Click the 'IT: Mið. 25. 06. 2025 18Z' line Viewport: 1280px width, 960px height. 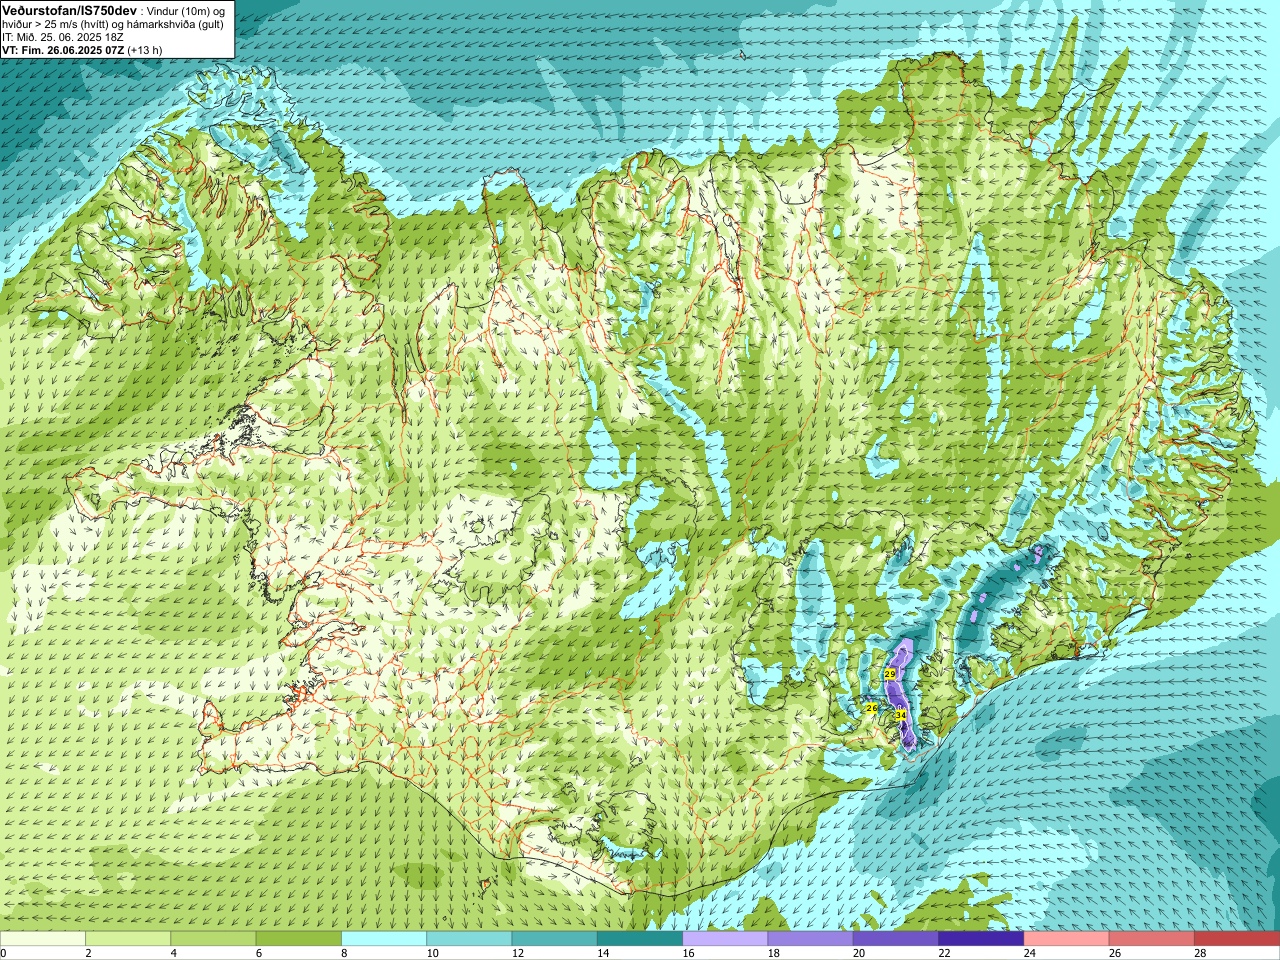pyautogui.click(x=63, y=37)
